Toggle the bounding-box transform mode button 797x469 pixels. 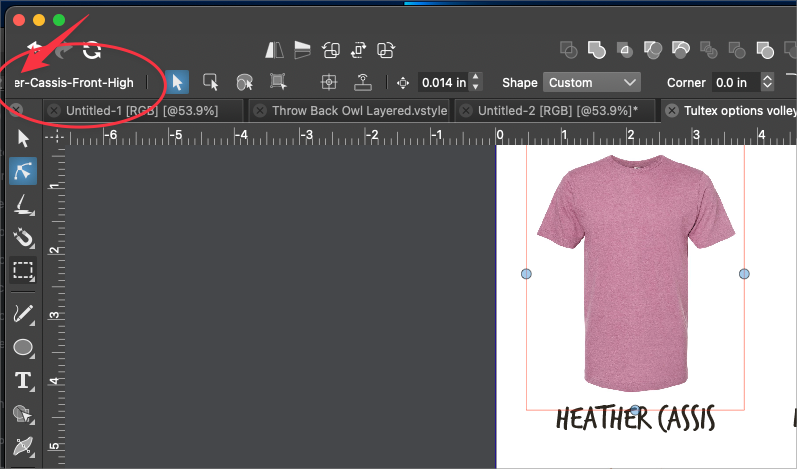click(277, 82)
